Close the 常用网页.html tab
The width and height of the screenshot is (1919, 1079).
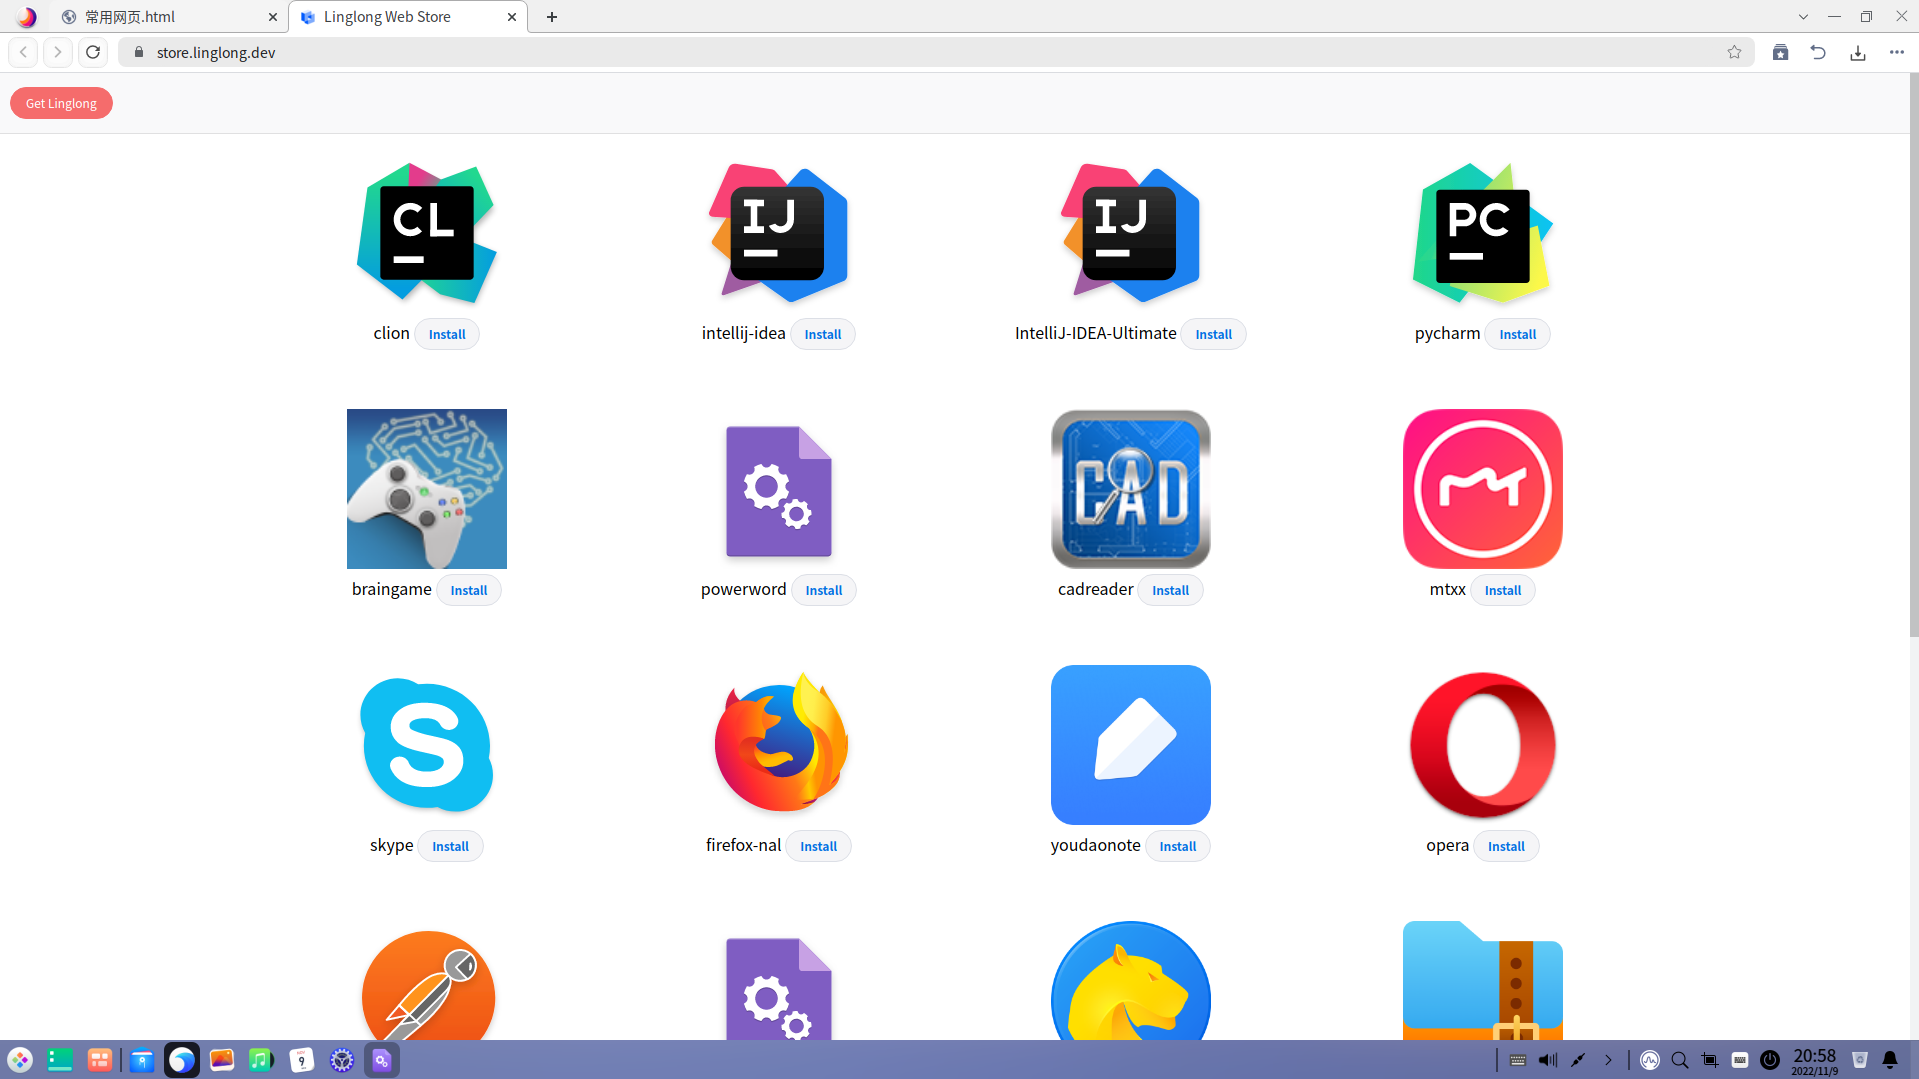point(272,17)
